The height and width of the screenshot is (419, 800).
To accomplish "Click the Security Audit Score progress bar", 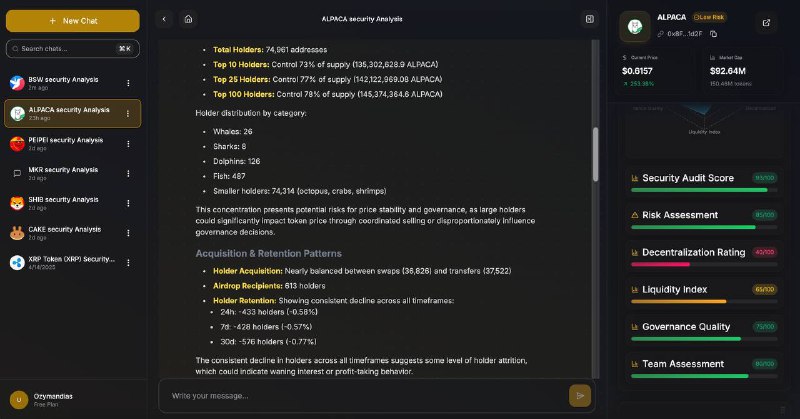I will click(704, 190).
